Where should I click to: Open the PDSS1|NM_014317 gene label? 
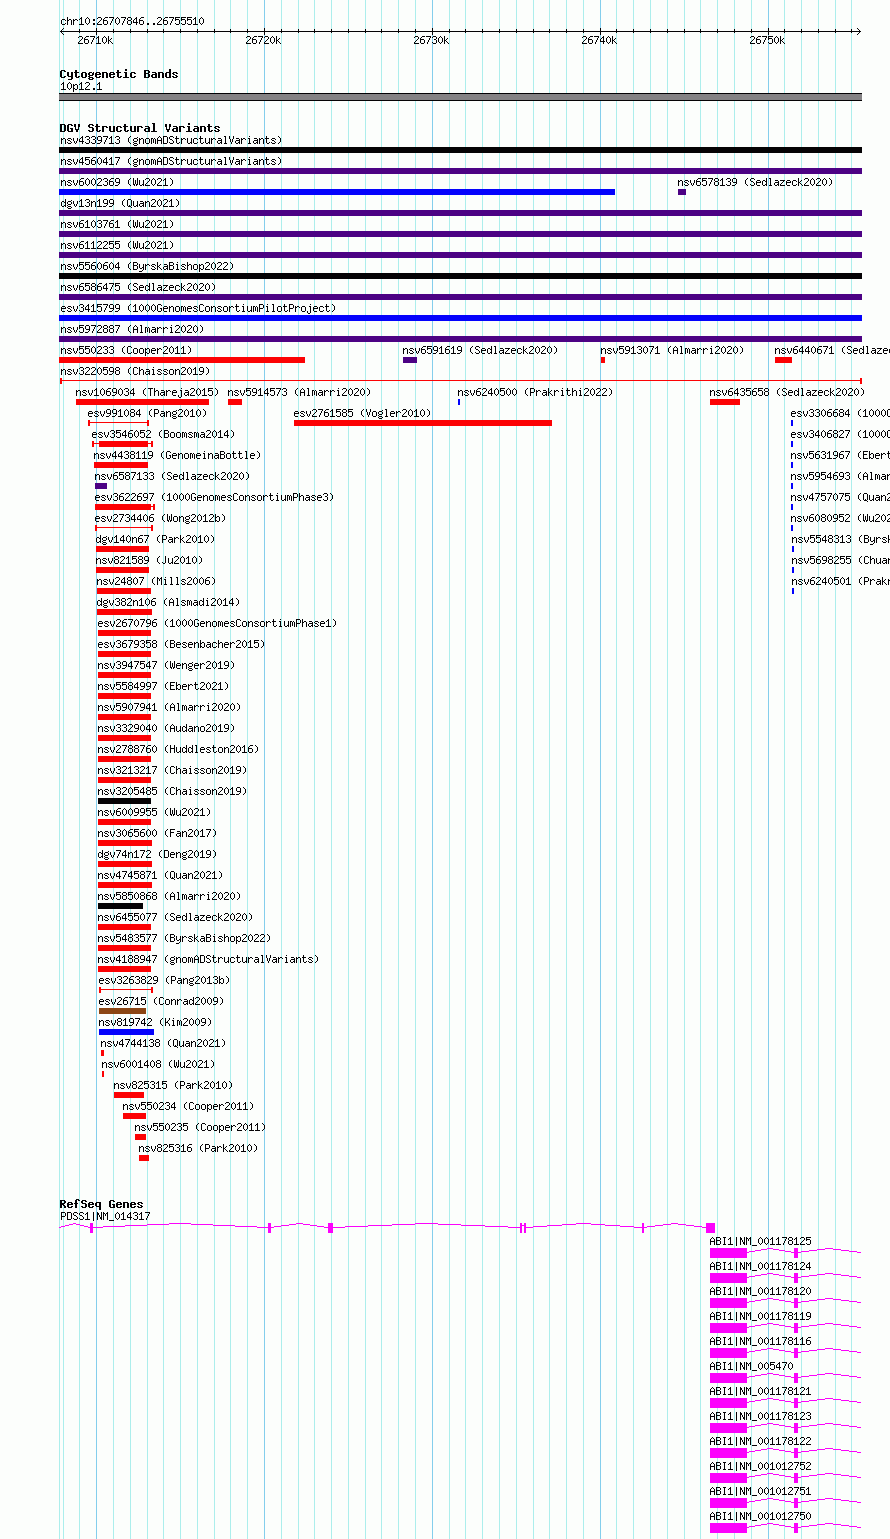[105, 1216]
